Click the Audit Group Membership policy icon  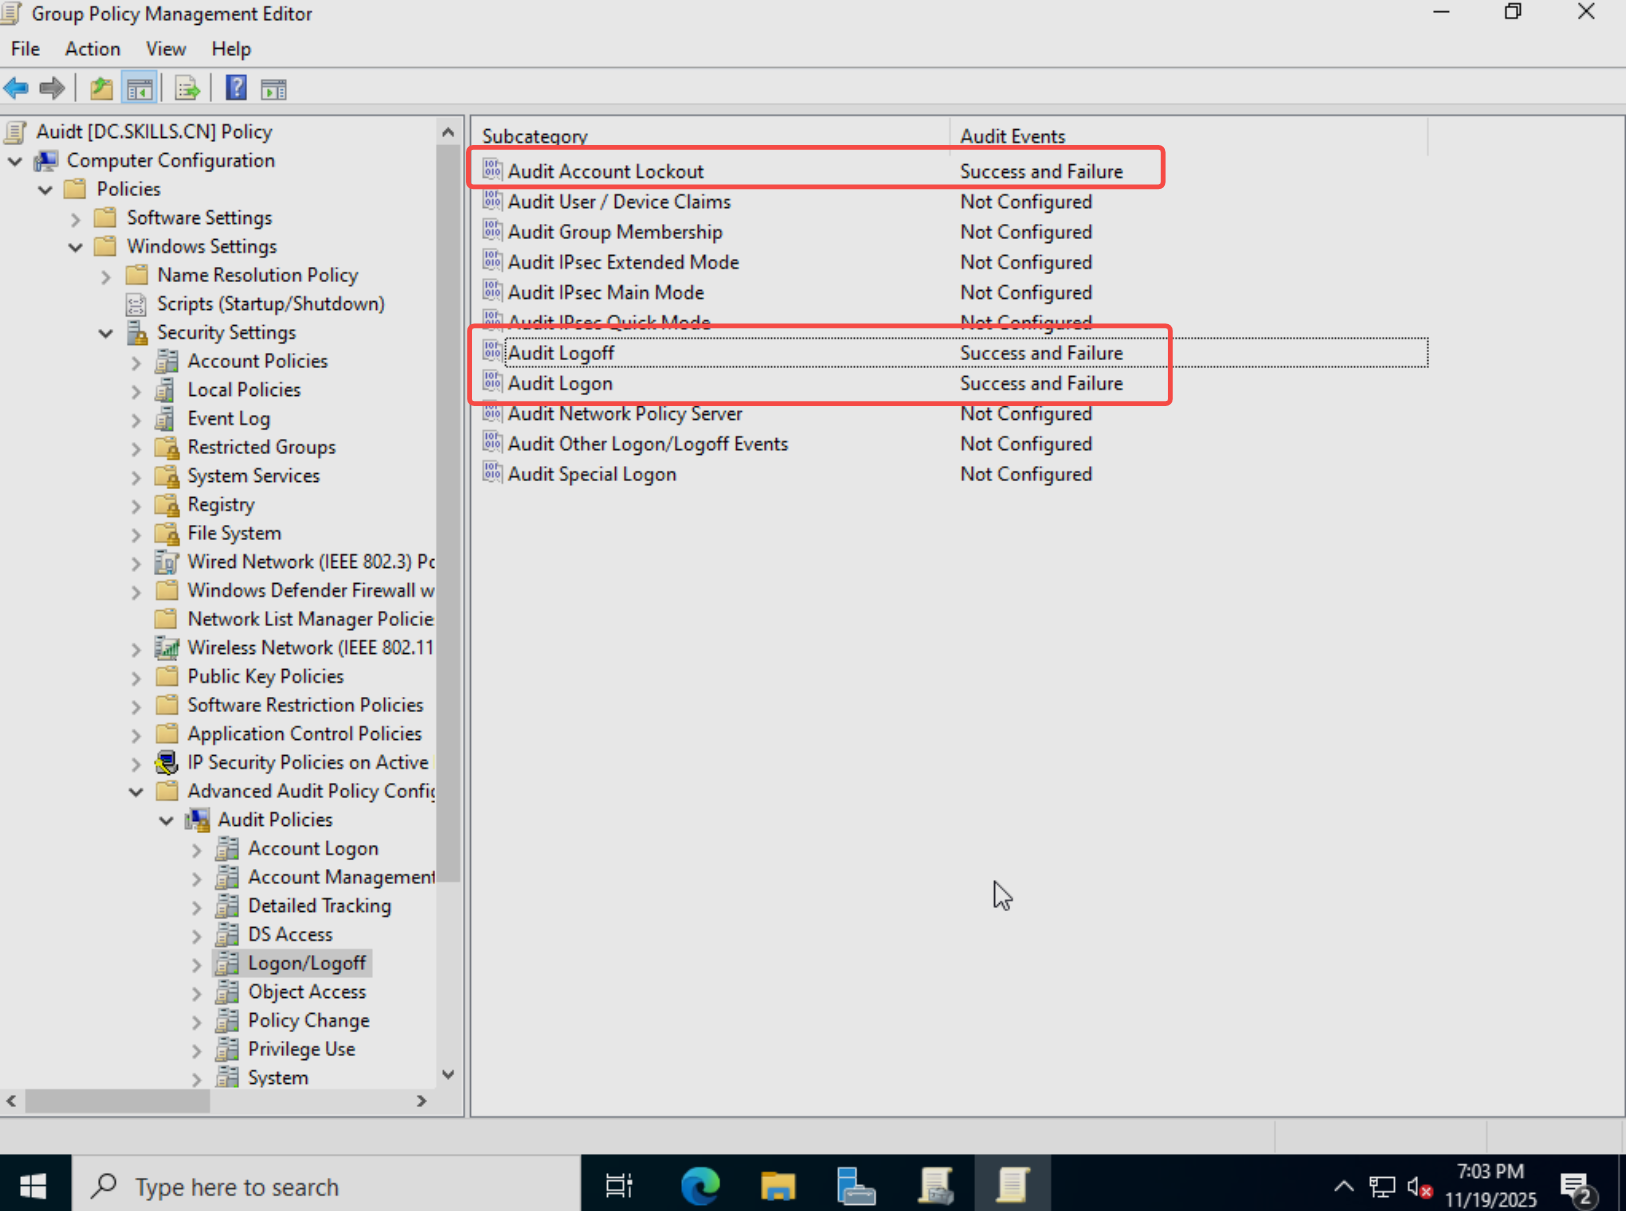click(x=492, y=231)
